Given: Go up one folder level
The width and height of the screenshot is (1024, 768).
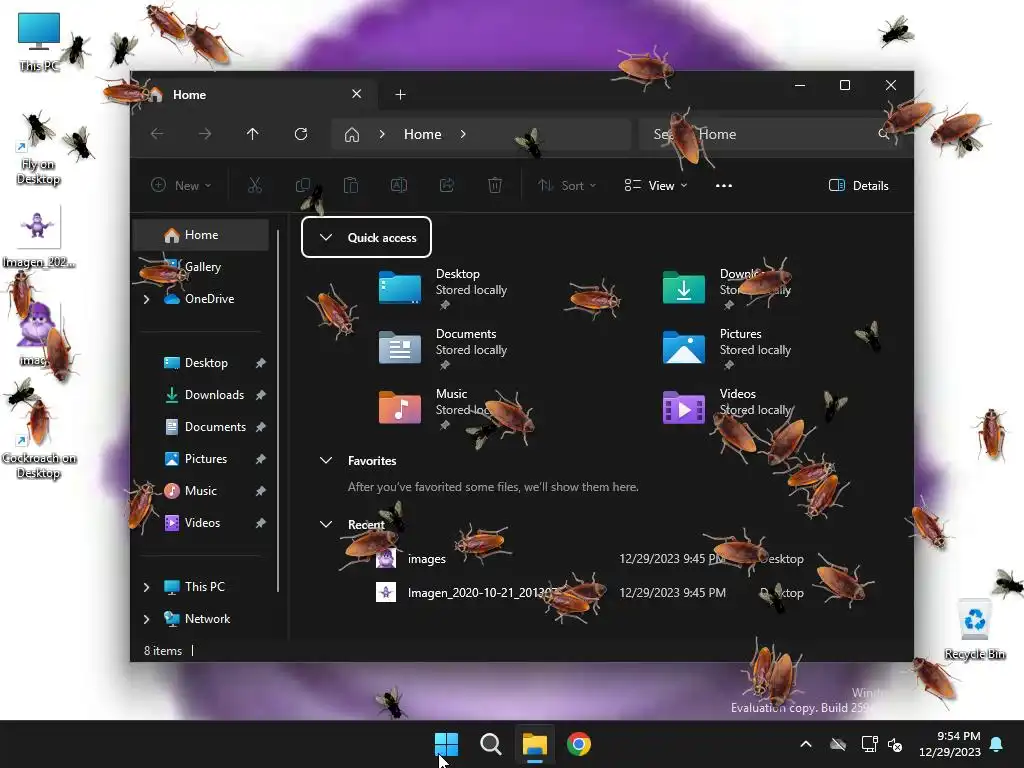Looking at the screenshot, I should tap(253, 134).
